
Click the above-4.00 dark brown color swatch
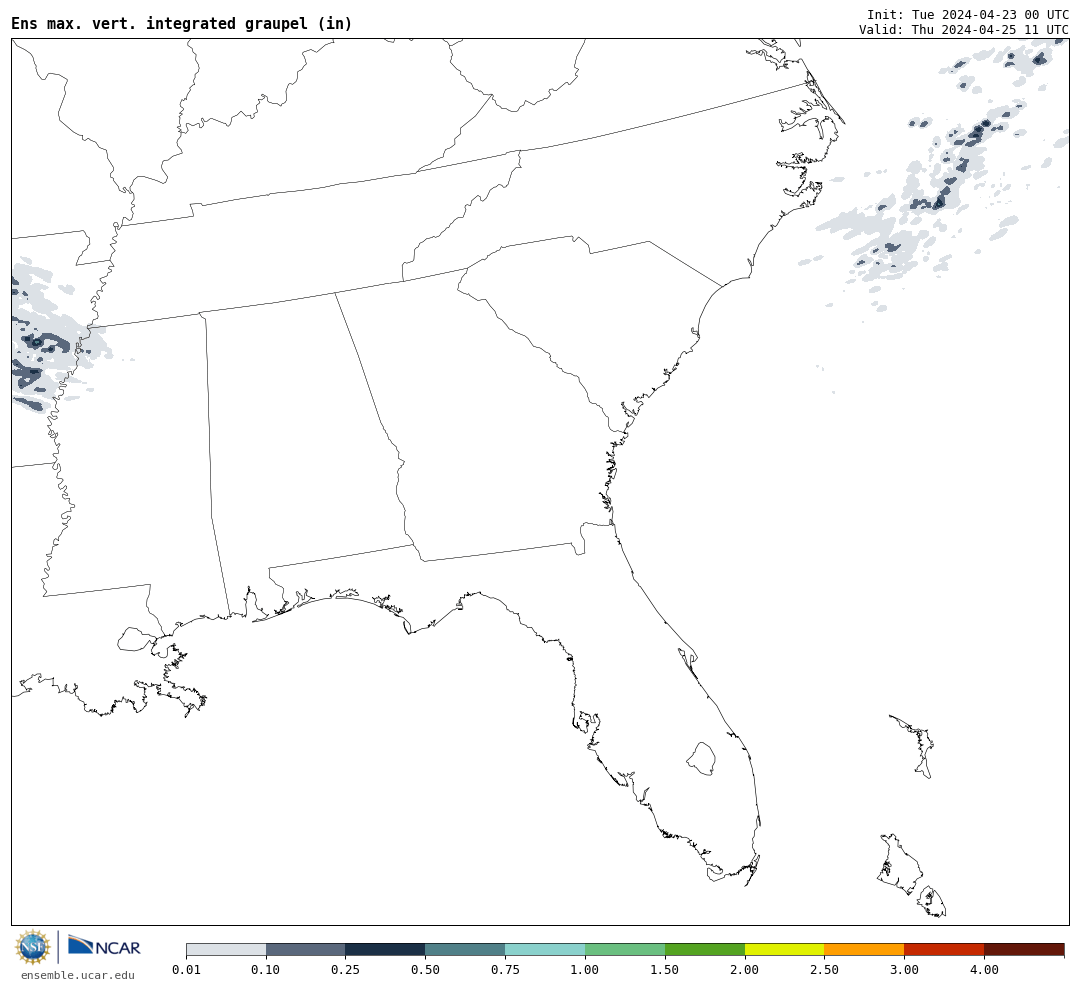[x=1024, y=950]
